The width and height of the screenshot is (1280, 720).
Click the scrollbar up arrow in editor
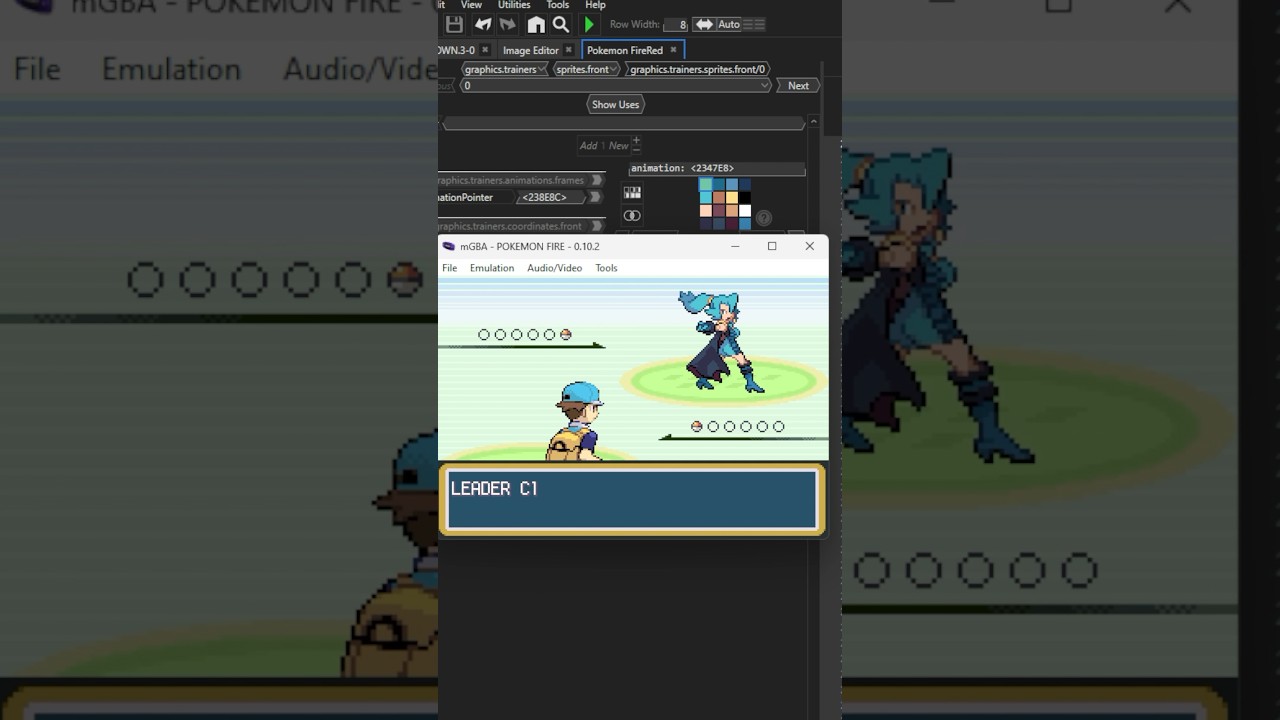point(813,121)
